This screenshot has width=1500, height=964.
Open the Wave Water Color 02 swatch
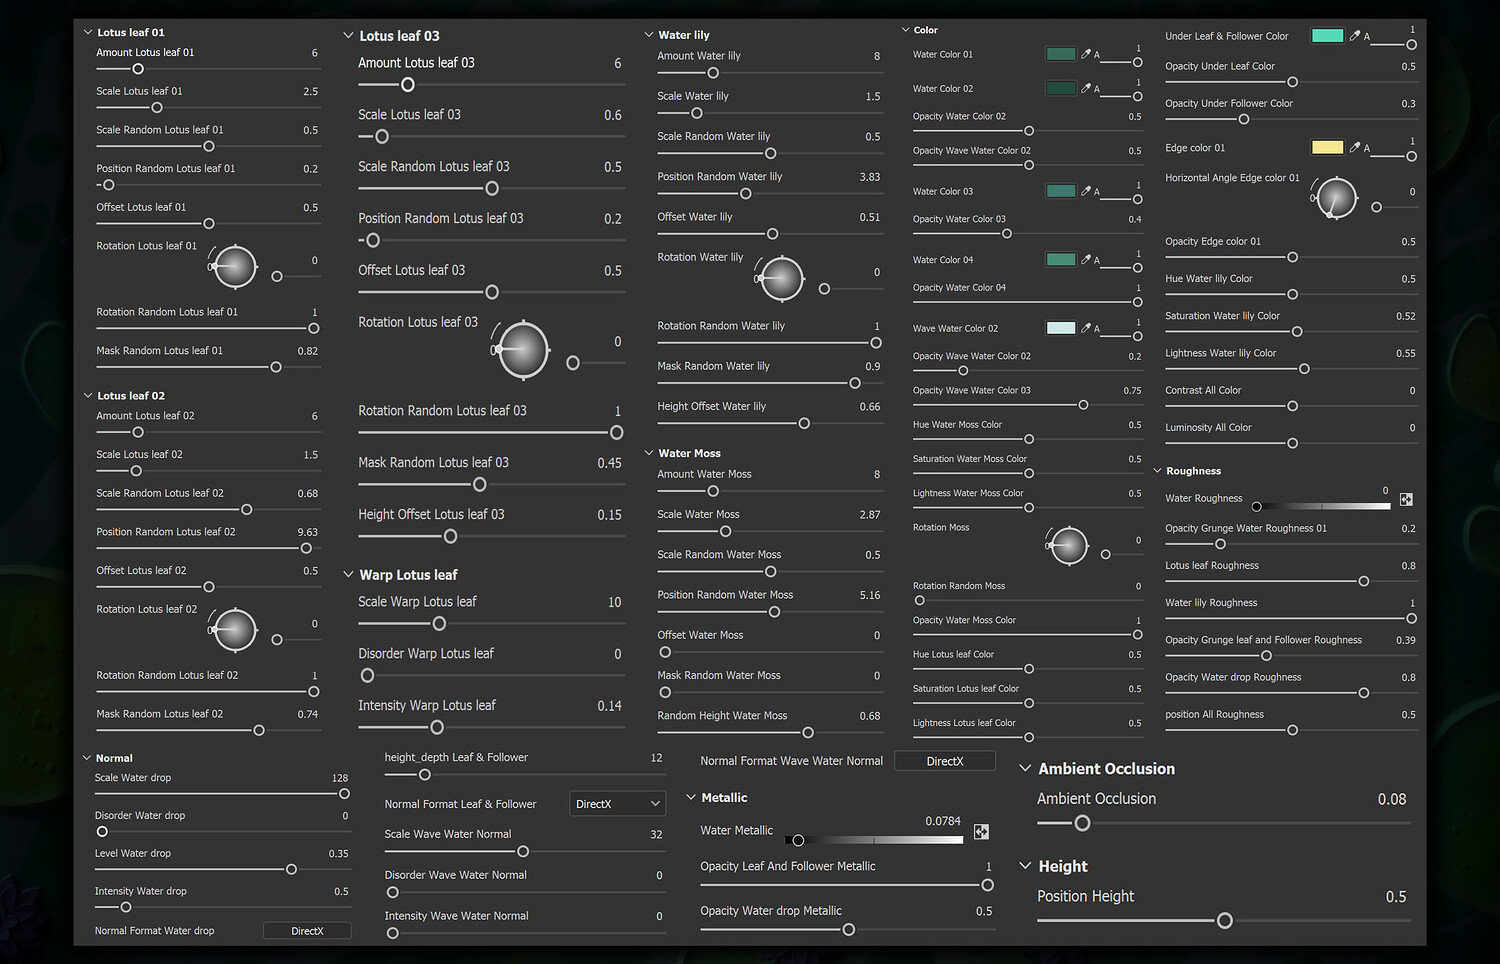click(1061, 328)
